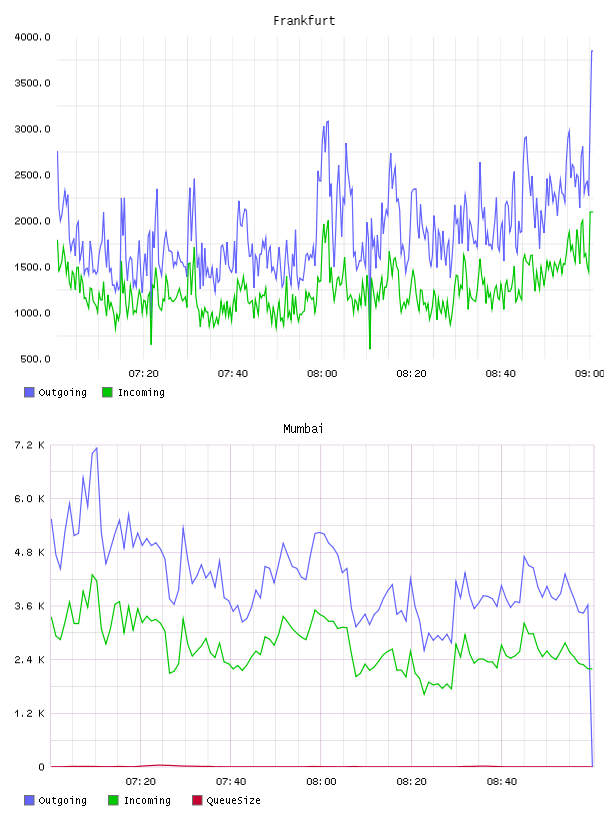This screenshot has width=608, height=816.
Task: Click the 07:20 time label in Frankfurt chart
Action: (x=143, y=374)
